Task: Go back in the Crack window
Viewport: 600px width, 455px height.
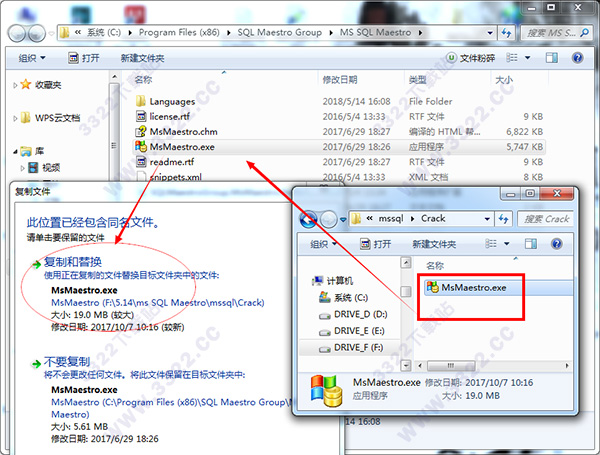Action: click(x=308, y=219)
